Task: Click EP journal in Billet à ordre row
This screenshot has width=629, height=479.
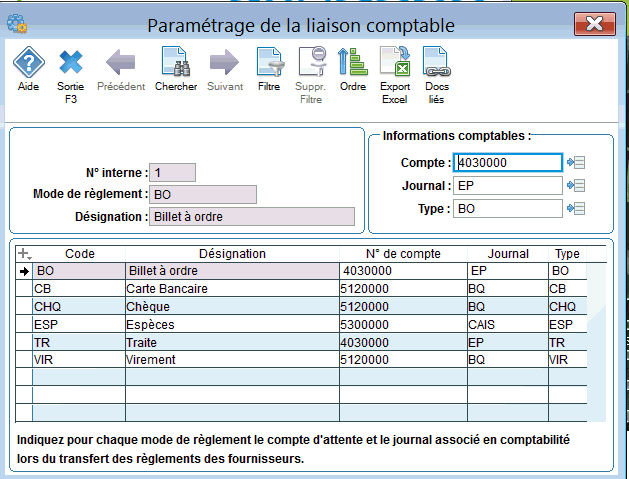Action: (508, 271)
